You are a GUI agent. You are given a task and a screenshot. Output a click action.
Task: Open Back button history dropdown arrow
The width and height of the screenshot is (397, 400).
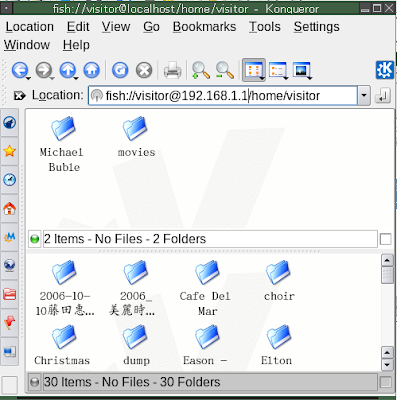coord(29,78)
